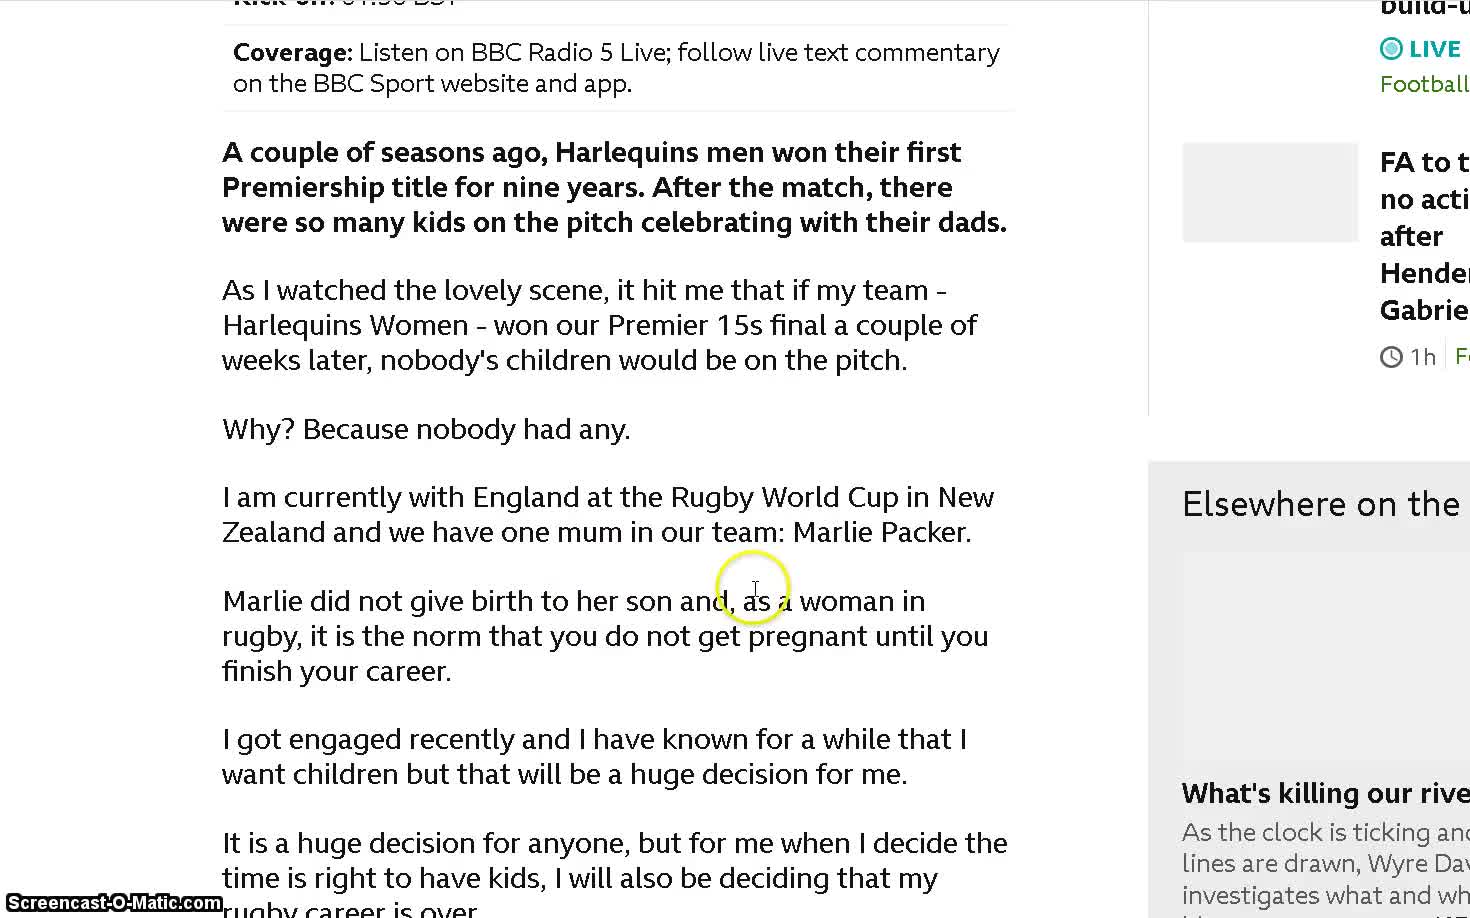Viewport: 1470px width, 918px height.
Task: Click the 'I got engaged recently' paragraph
Action: click(594, 756)
